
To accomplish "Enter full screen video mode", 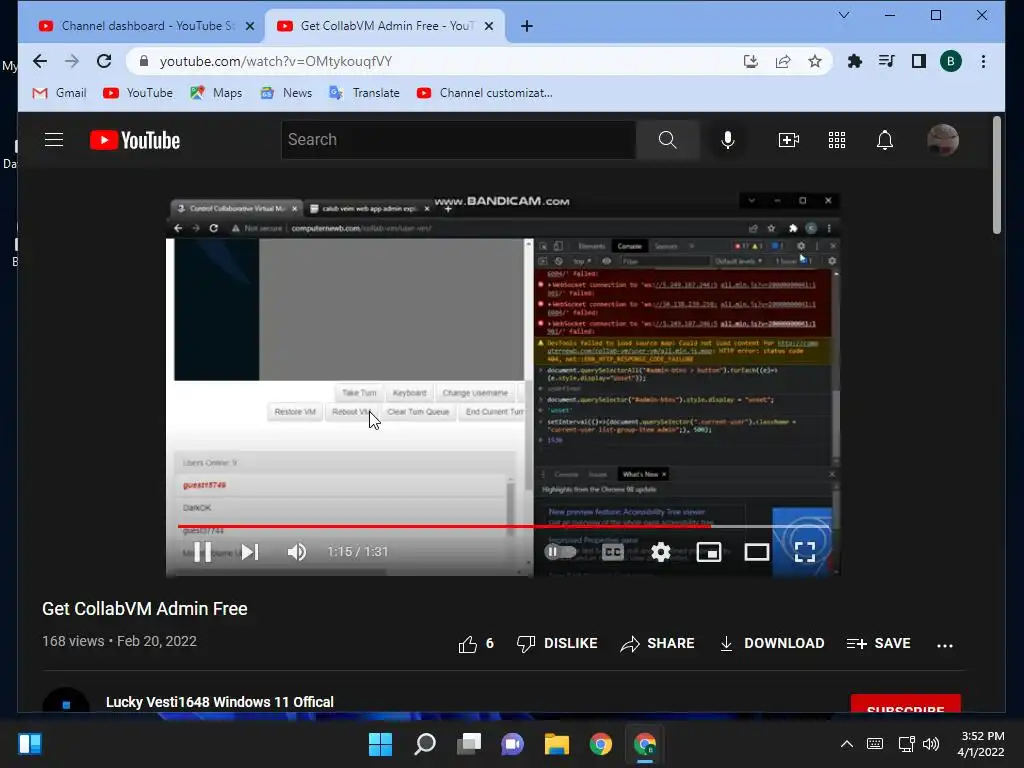I will [x=805, y=552].
